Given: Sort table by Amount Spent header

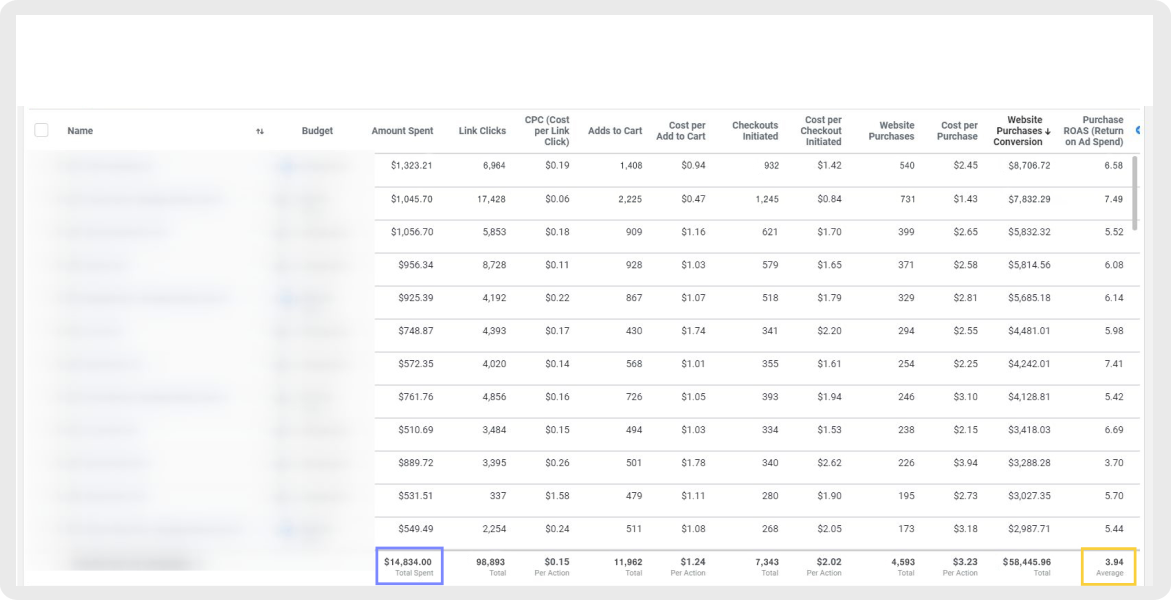Looking at the screenshot, I should 402,131.
